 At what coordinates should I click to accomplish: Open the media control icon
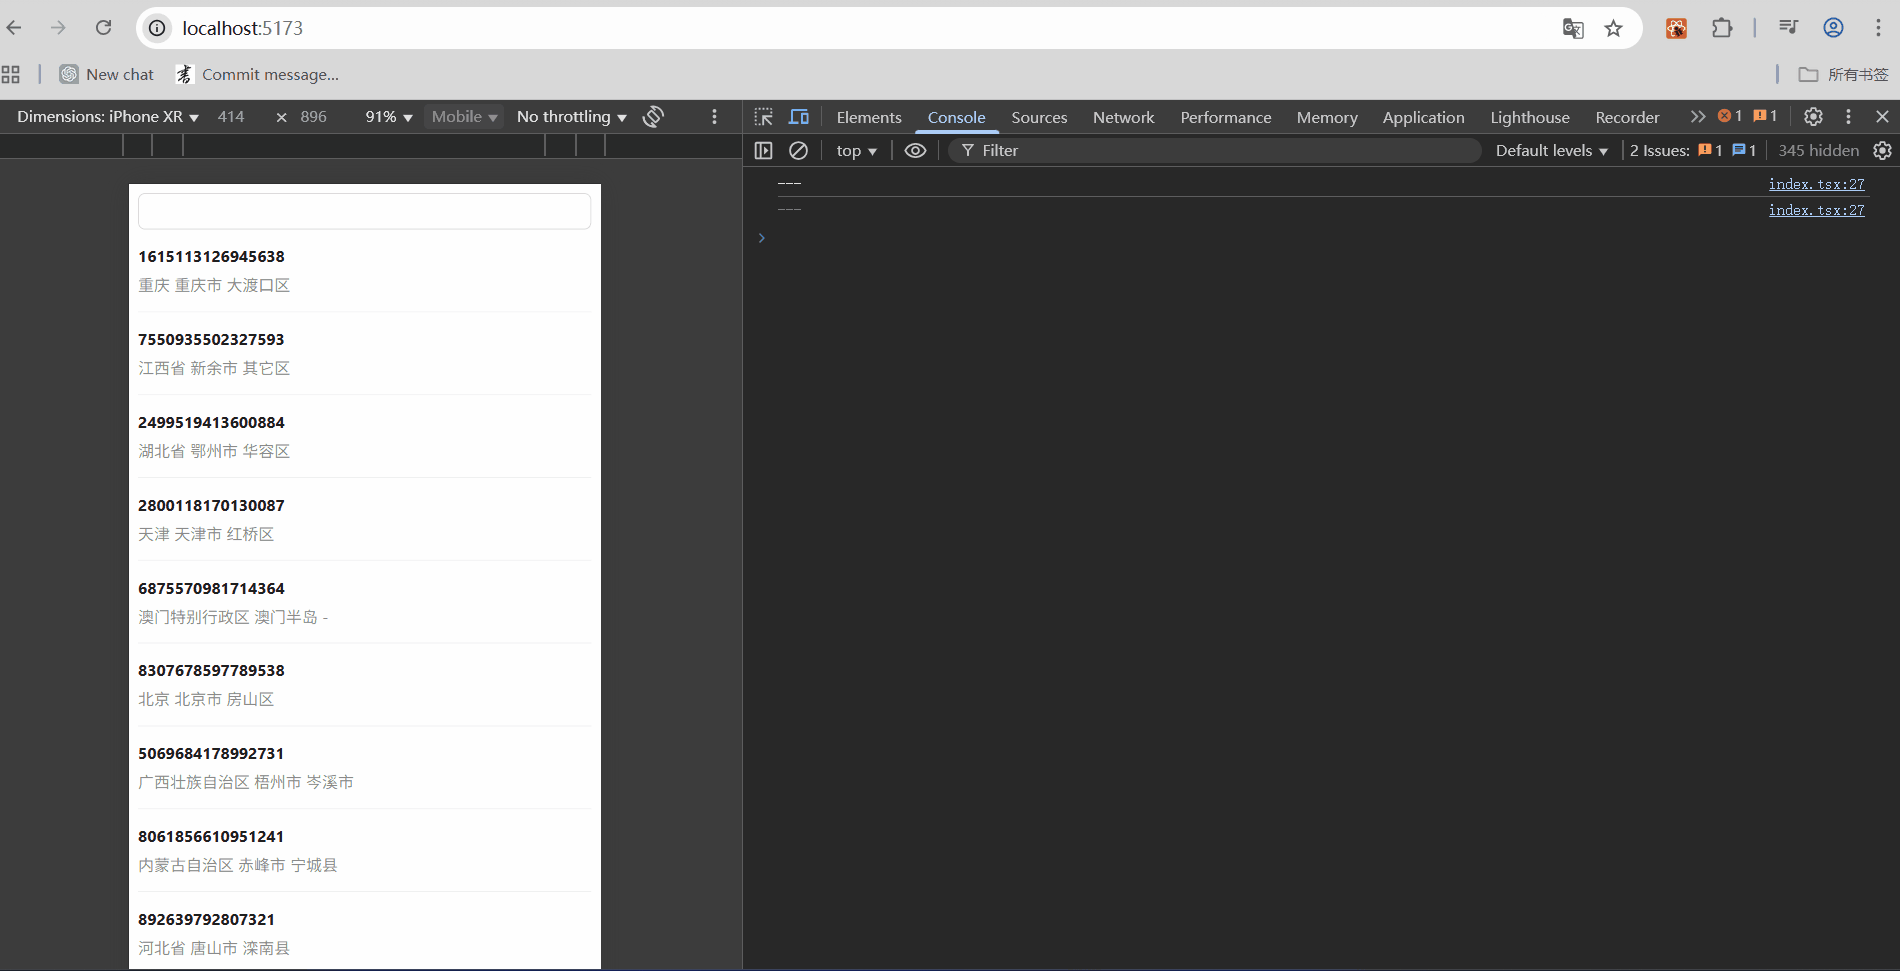[x=1789, y=28]
